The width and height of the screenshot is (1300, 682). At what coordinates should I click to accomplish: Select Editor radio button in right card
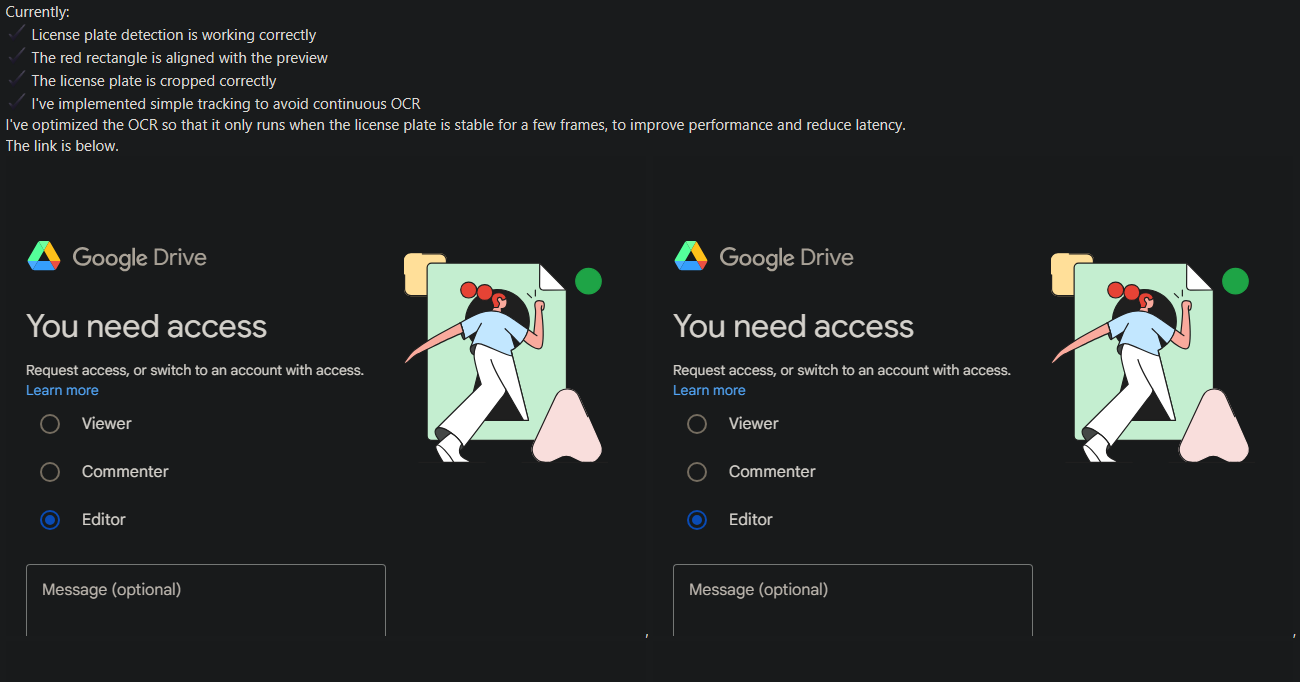click(697, 520)
